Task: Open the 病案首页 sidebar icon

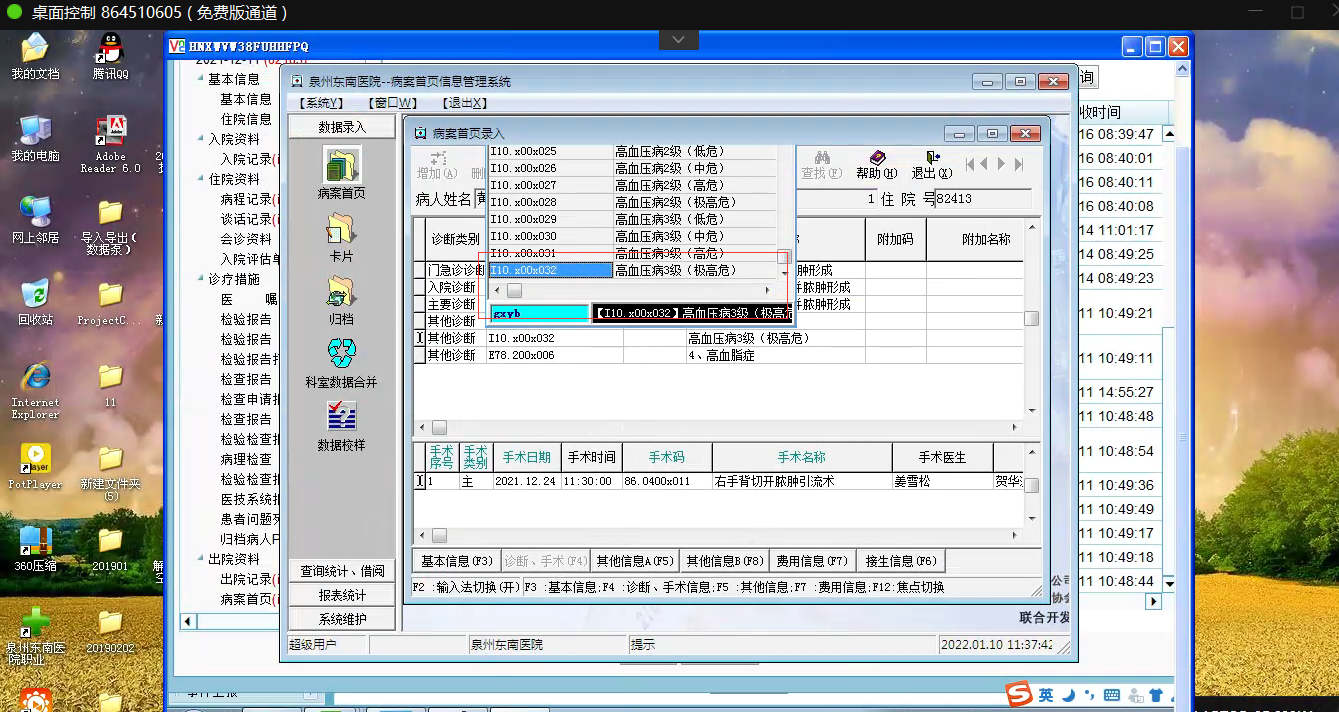Action: click(x=341, y=165)
